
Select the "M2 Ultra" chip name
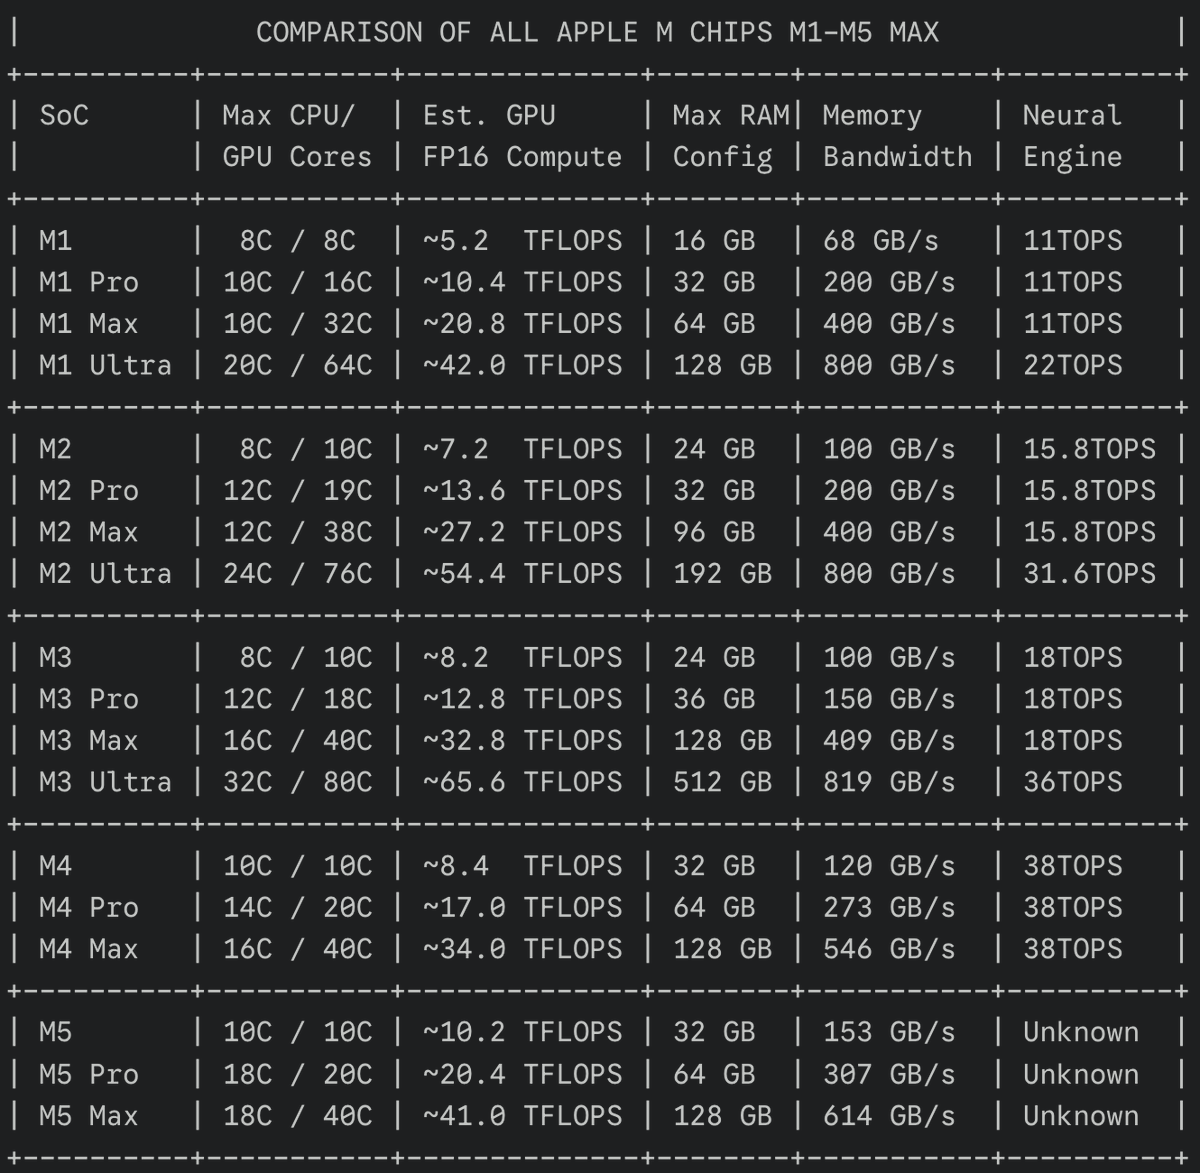click(x=105, y=573)
